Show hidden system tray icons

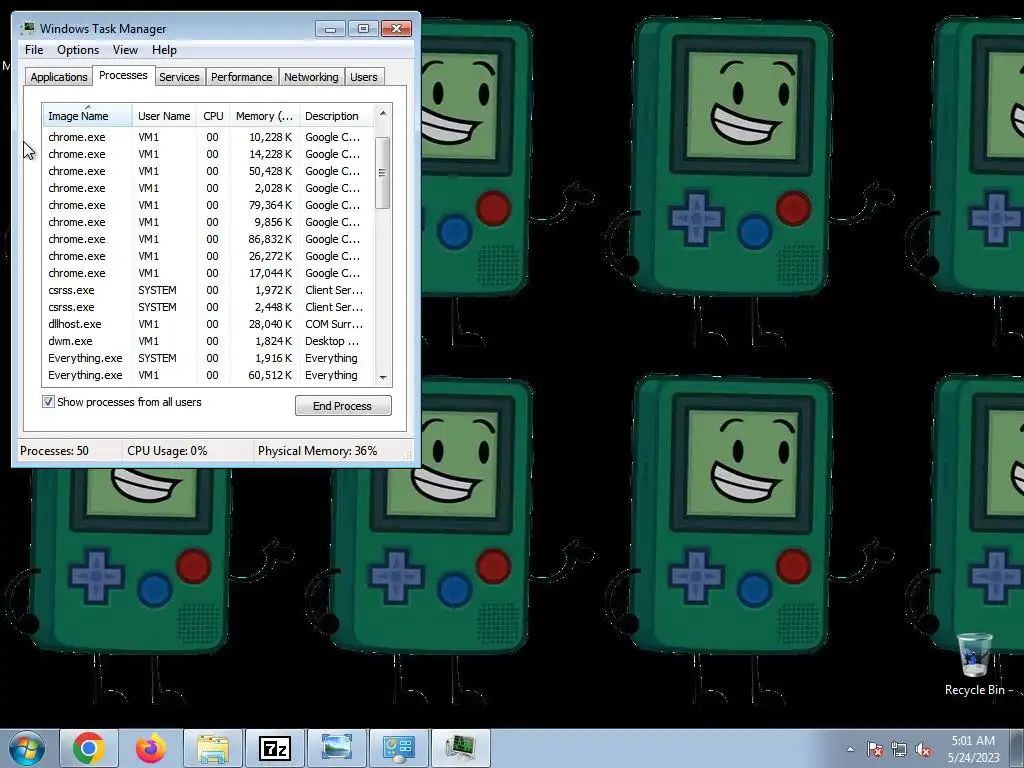850,749
